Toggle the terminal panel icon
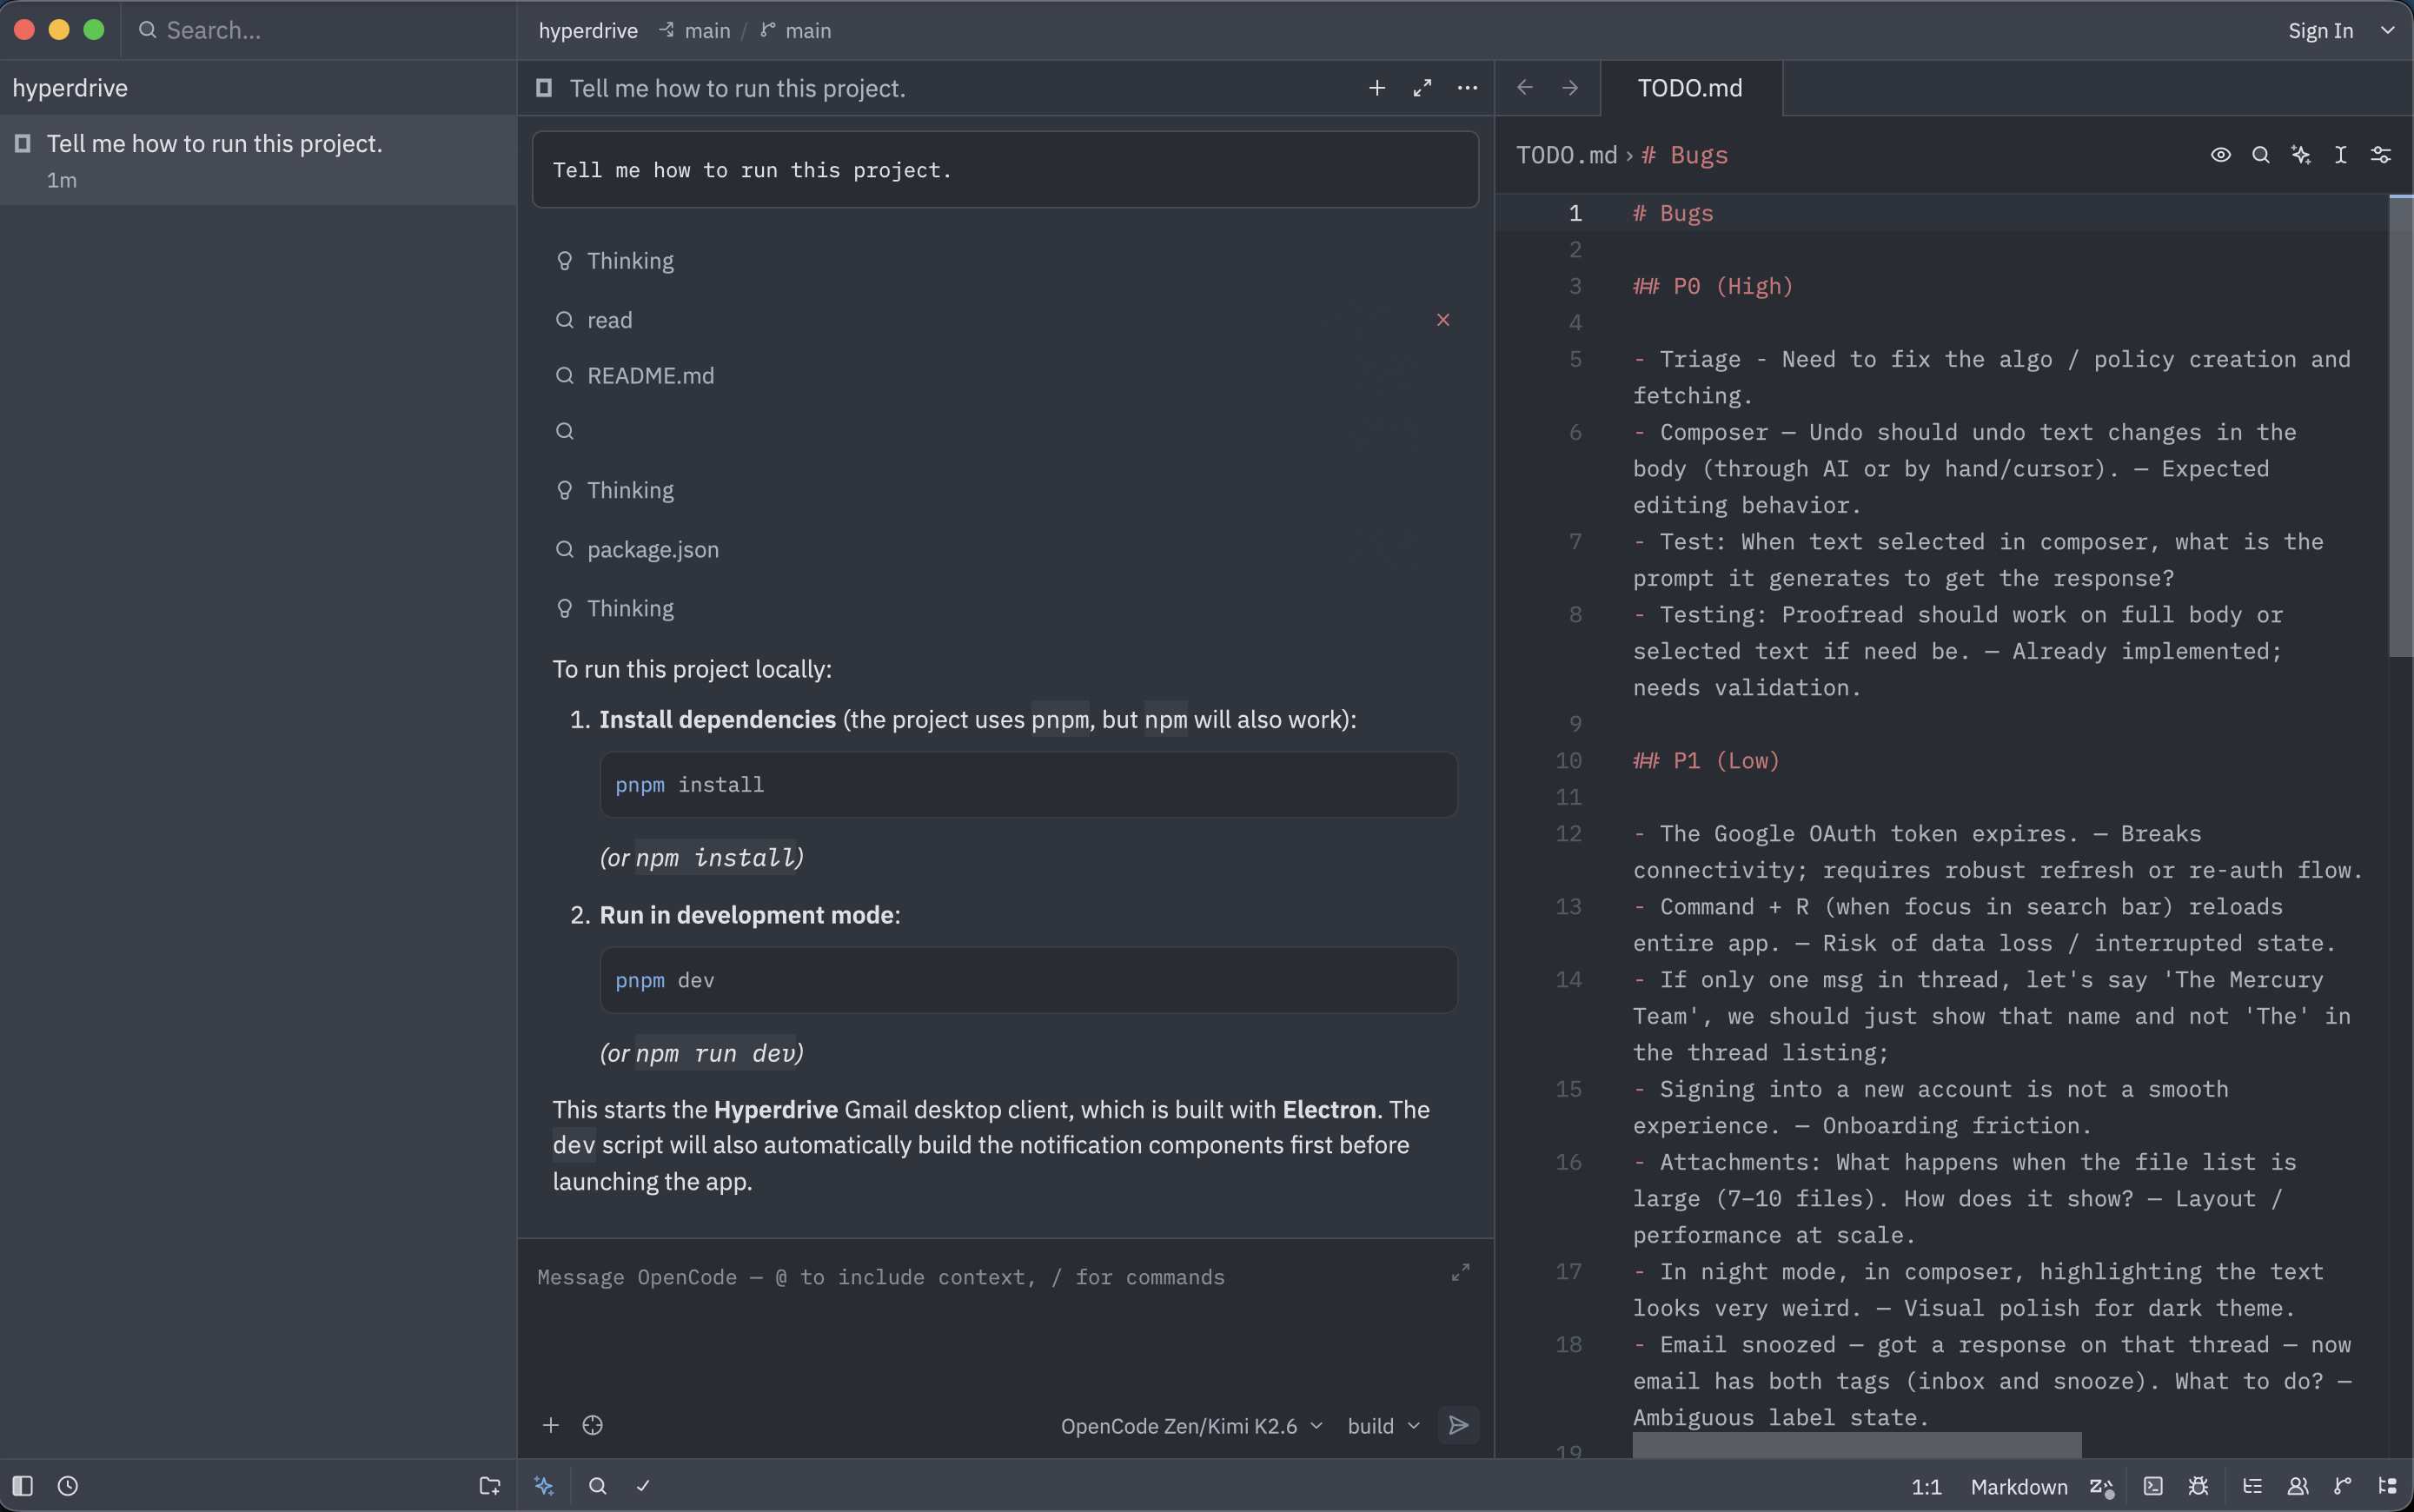Viewport: 2414px width, 1512px height. [x=2153, y=1486]
